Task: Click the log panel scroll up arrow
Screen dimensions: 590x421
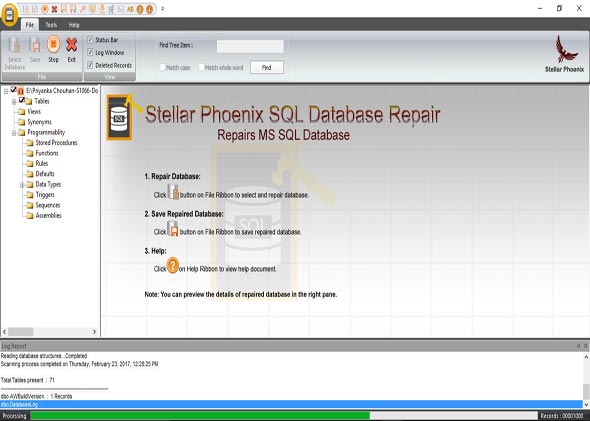Action: coord(586,357)
